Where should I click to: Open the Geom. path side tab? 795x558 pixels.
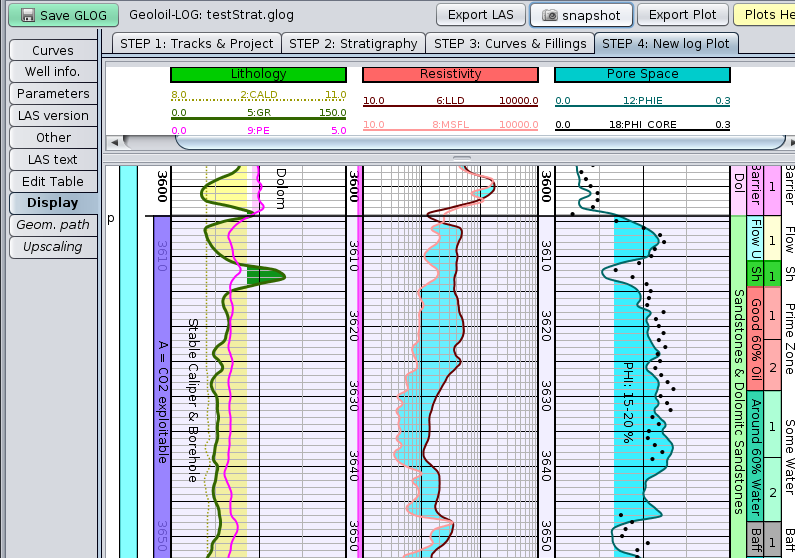pos(53,225)
